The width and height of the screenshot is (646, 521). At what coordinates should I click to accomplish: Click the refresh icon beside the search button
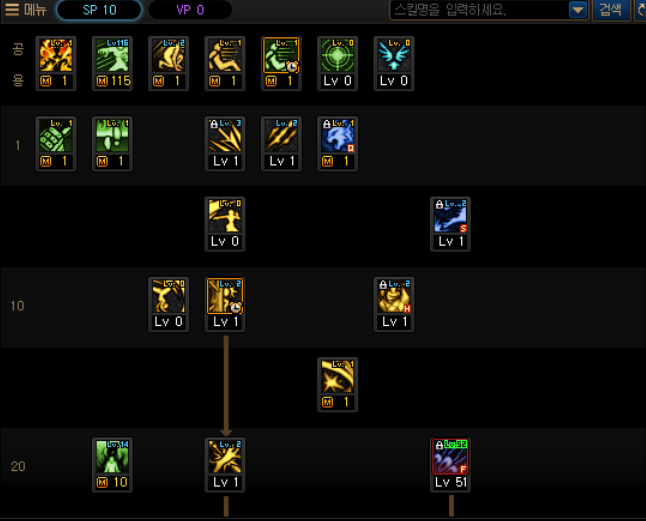click(x=640, y=10)
